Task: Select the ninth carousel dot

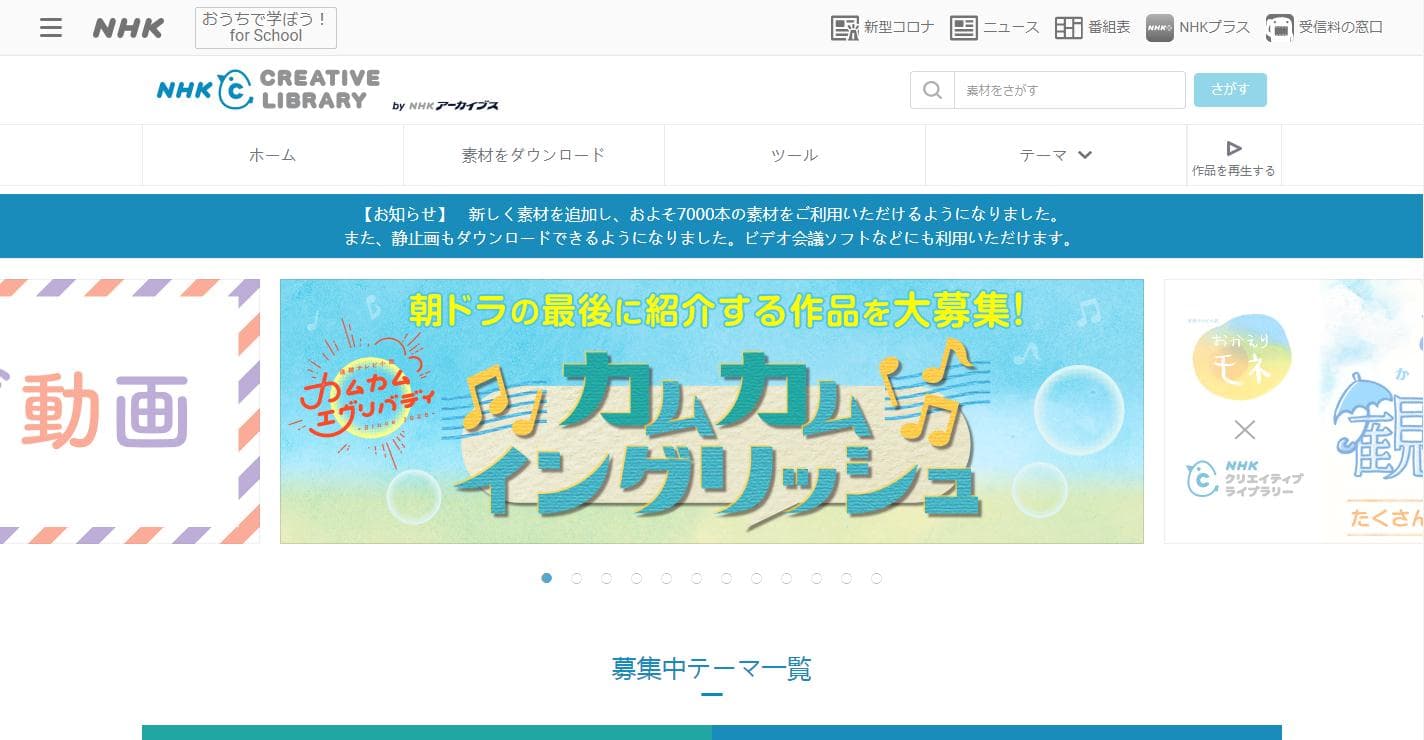Action: point(786,578)
